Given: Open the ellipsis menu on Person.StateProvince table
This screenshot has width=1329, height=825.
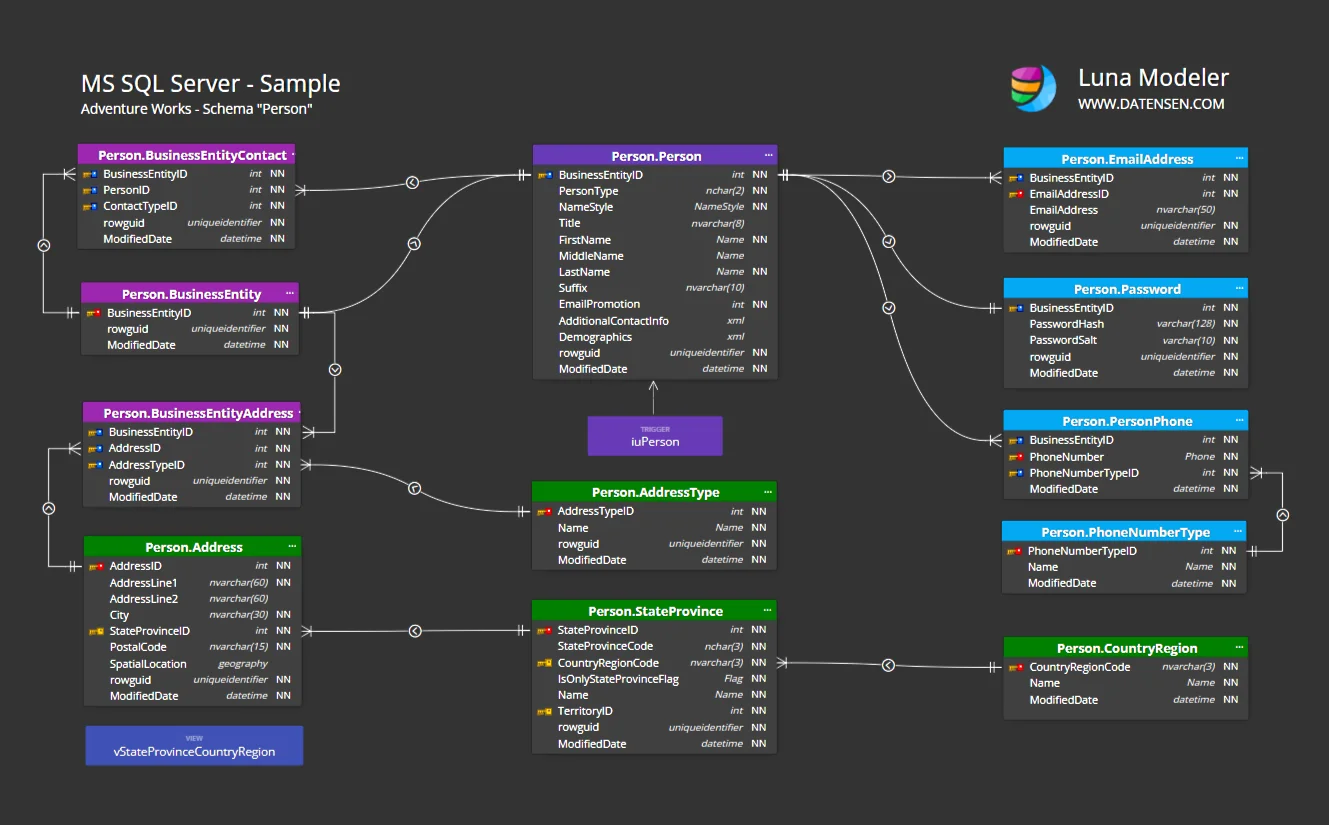Looking at the screenshot, I should [x=768, y=611].
